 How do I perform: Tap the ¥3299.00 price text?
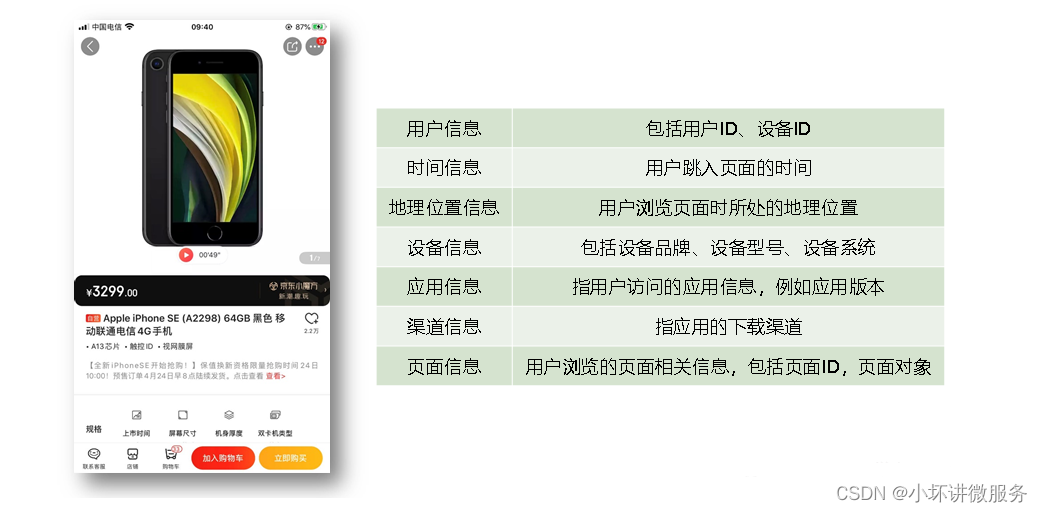click(x=112, y=292)
